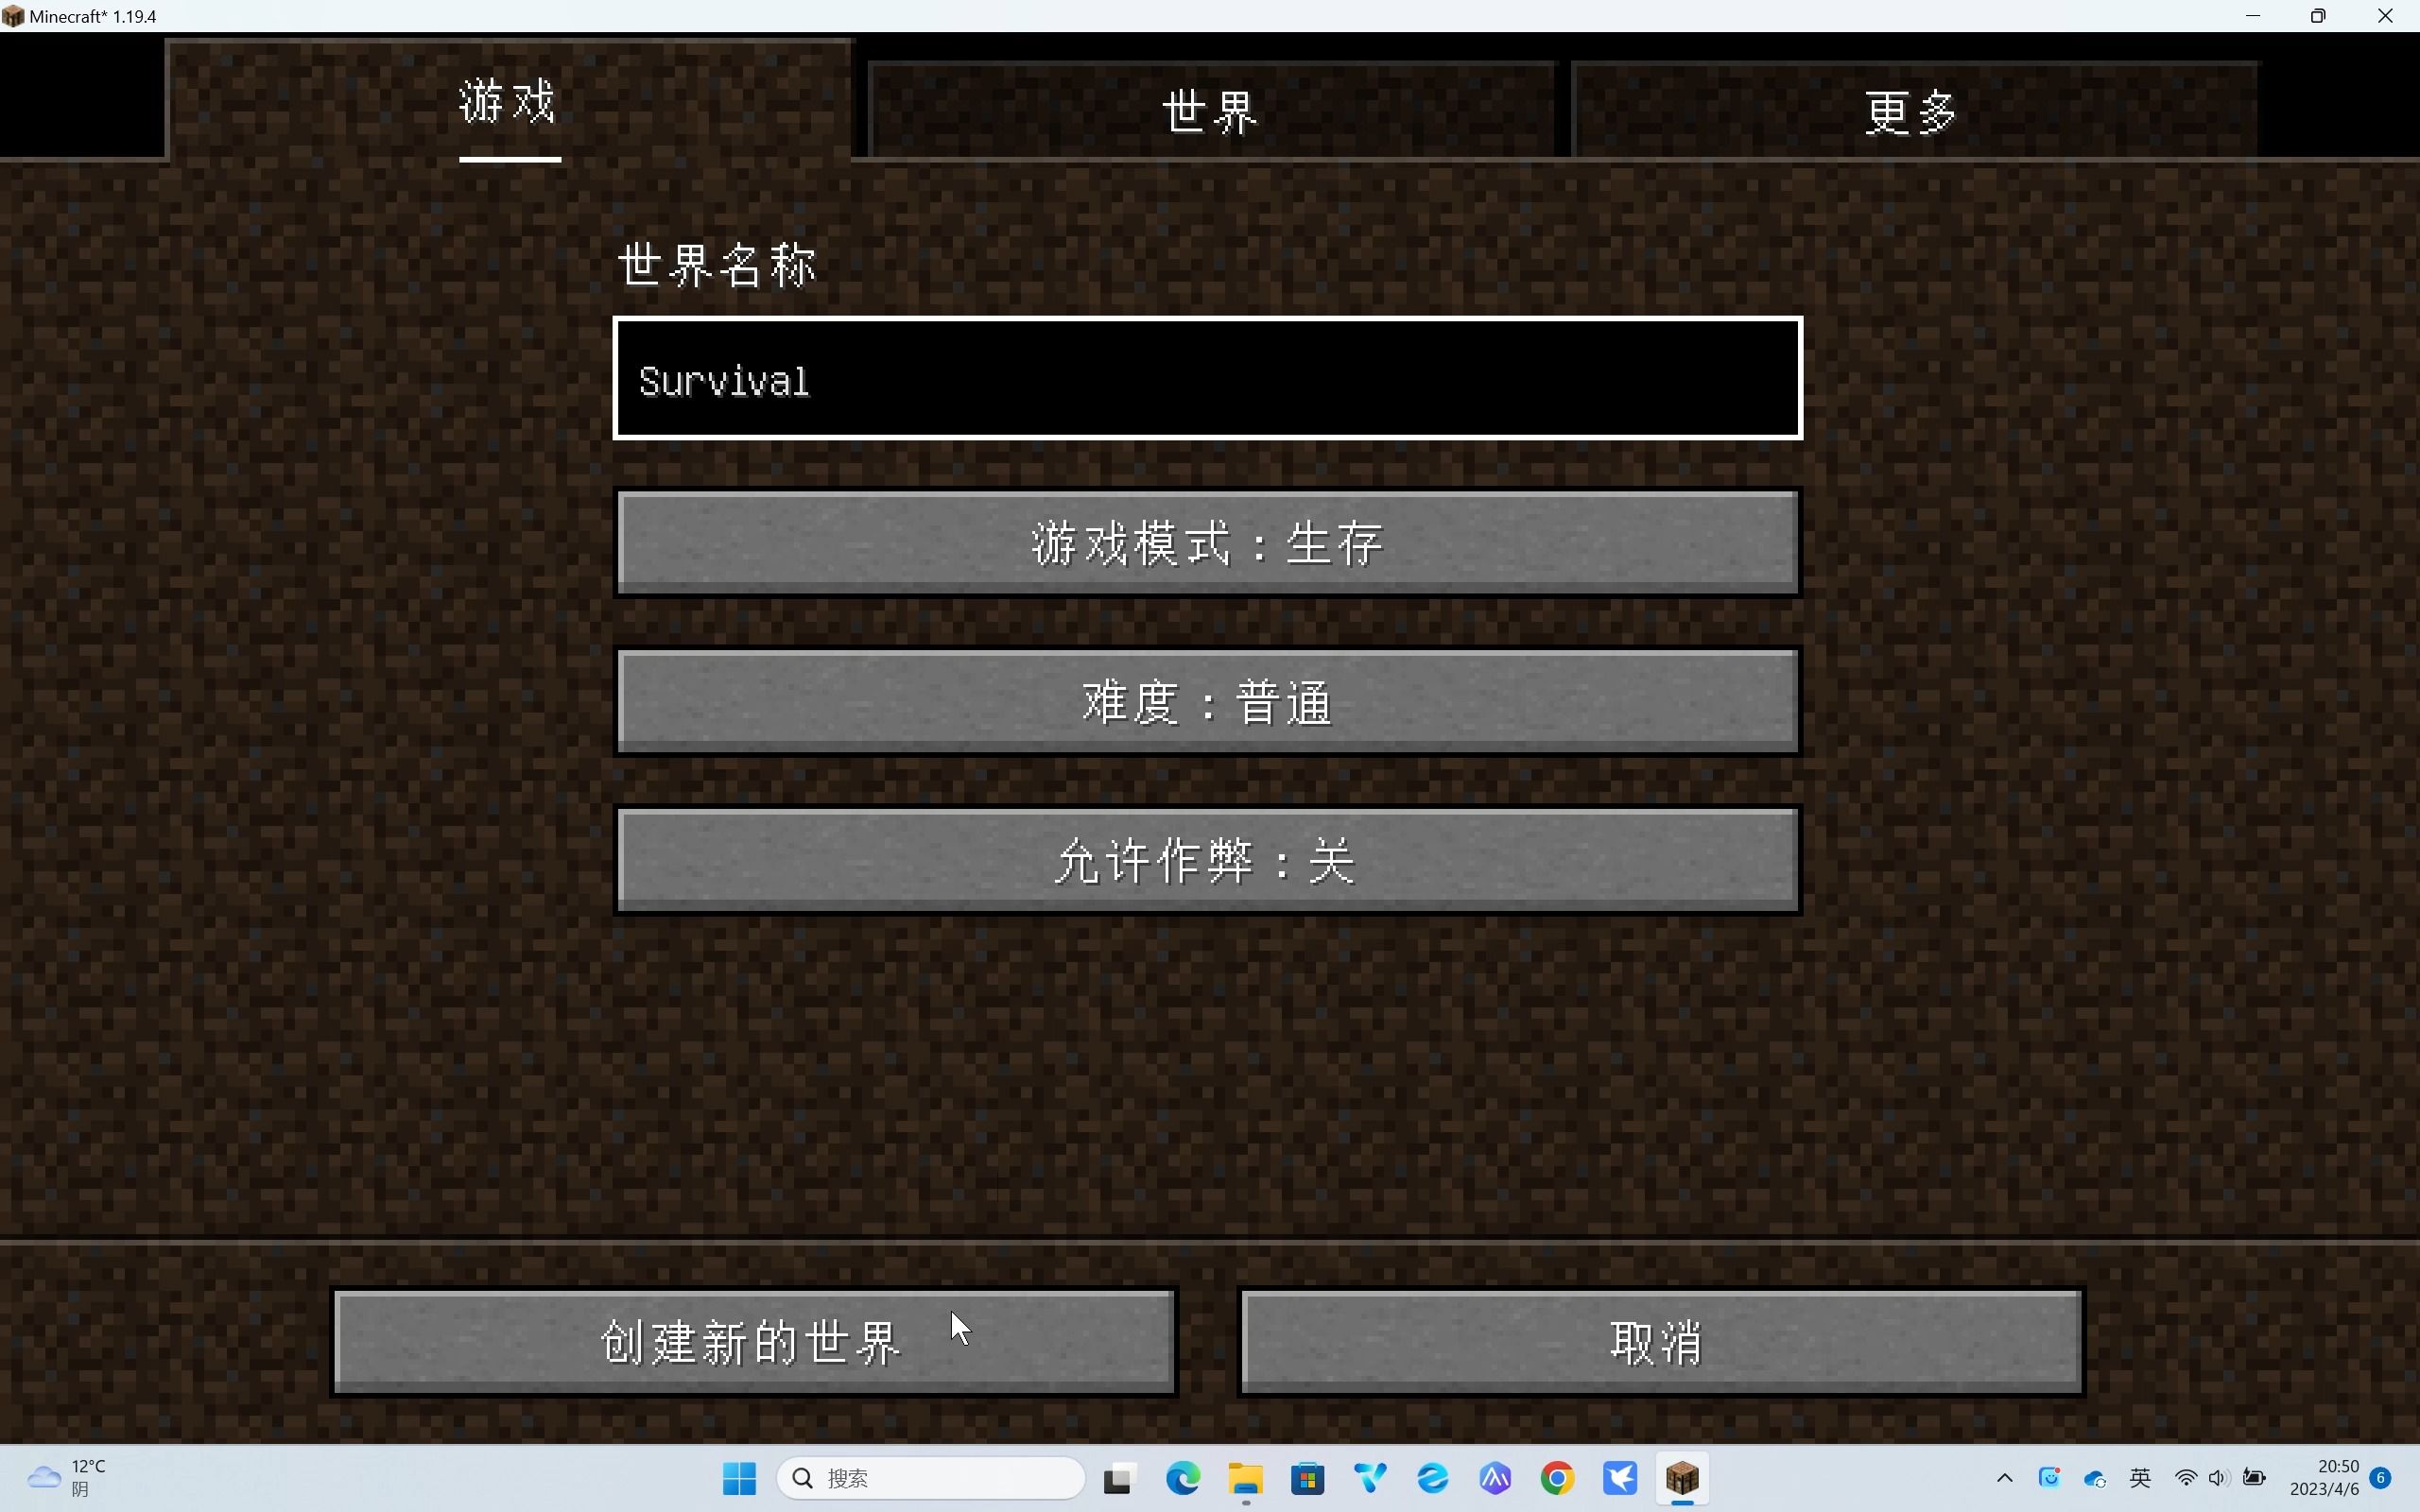Click the 取消 cancel button
Viewport: 2420px width, 1512px height.
[x=1660, y=1342]
